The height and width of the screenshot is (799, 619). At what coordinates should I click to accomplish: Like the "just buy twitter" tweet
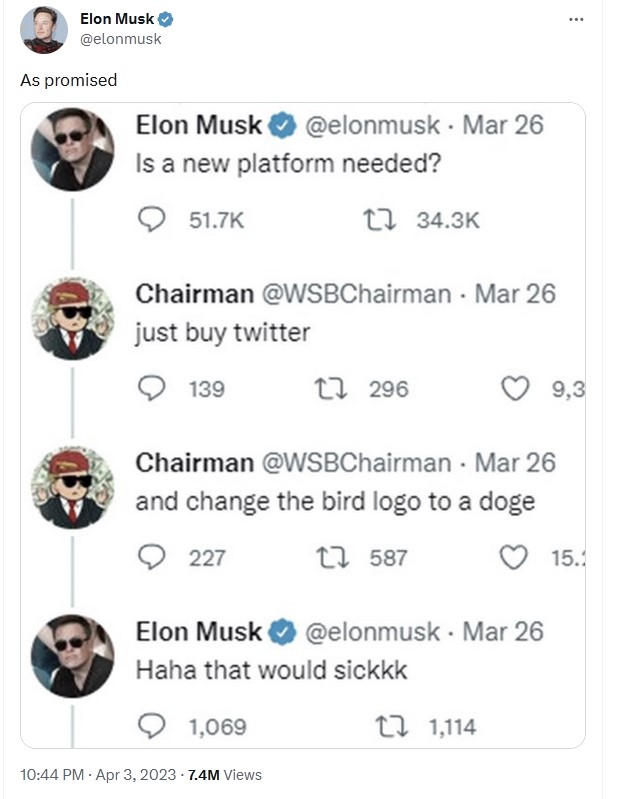(514, 389)
